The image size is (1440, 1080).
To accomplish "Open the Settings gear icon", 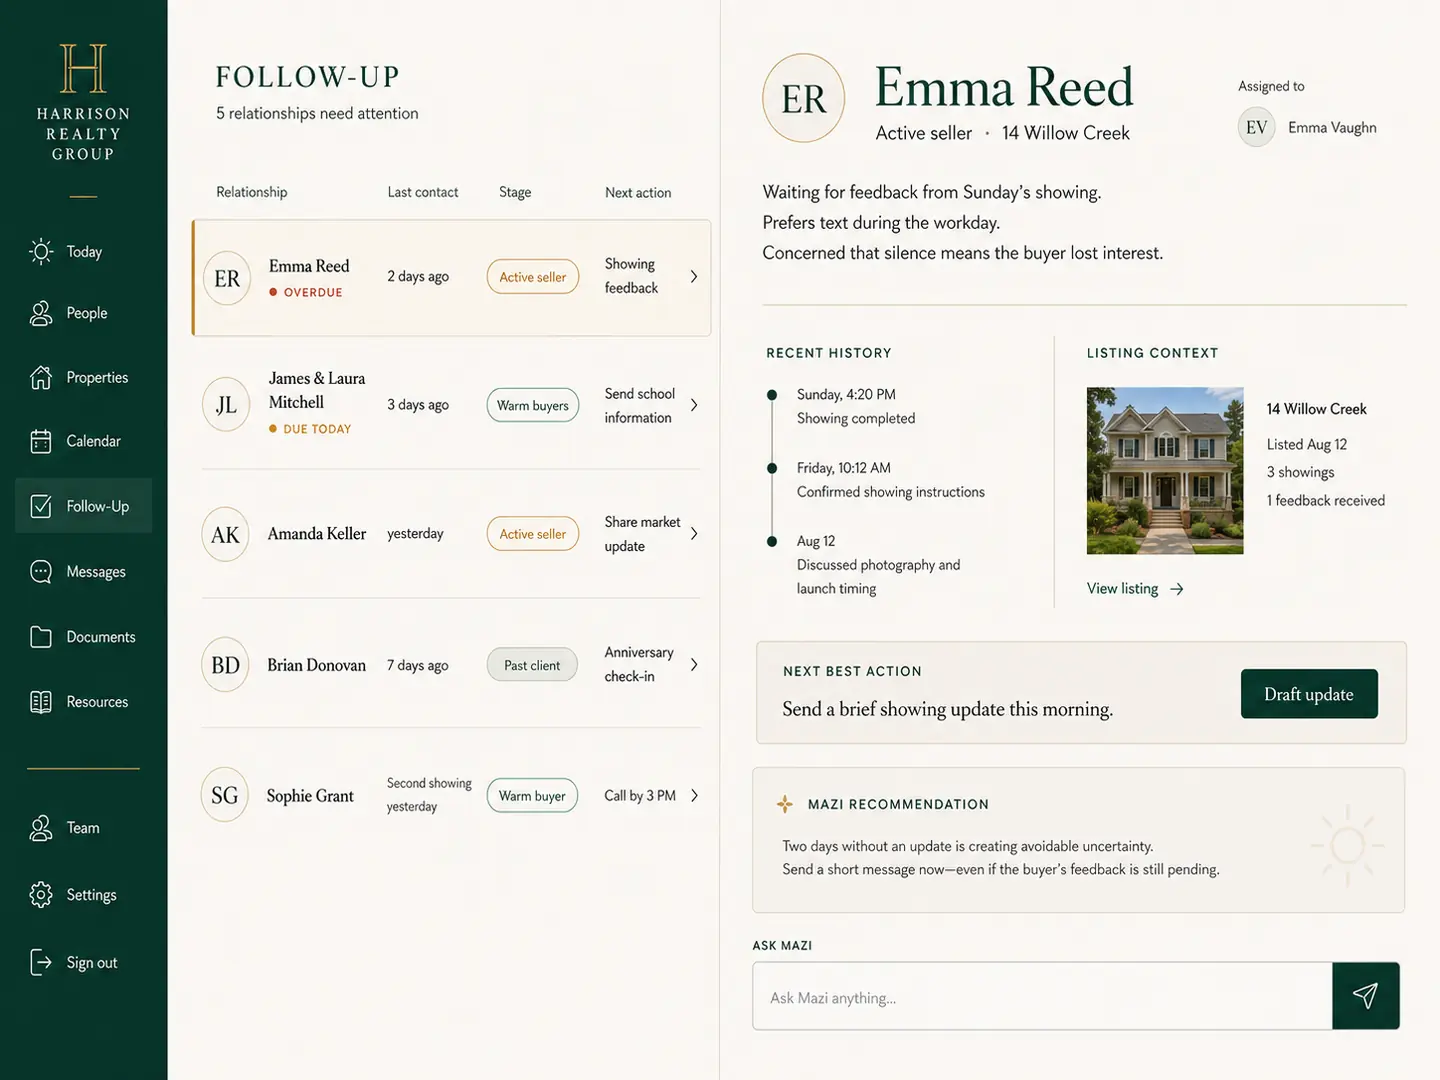I will tap(41, 894).
